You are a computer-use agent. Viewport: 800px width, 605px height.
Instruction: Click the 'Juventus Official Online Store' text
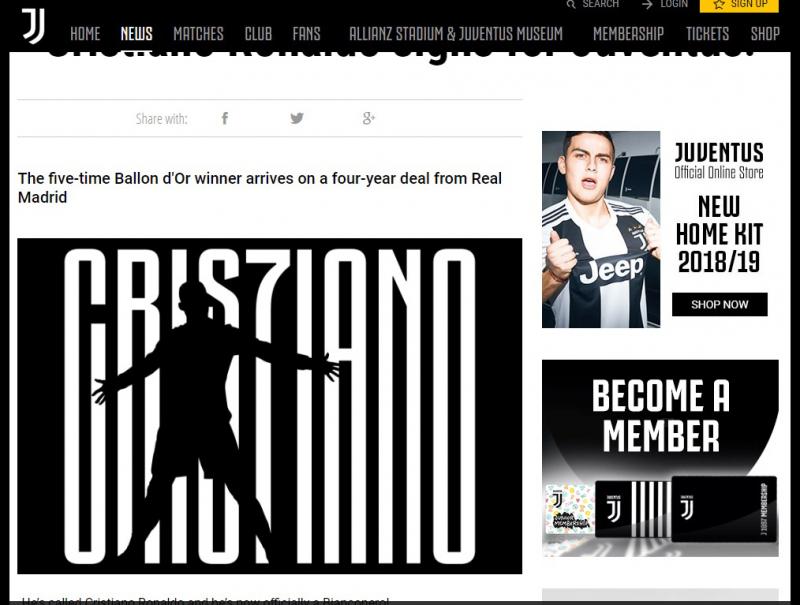click(x=719, y=161)
